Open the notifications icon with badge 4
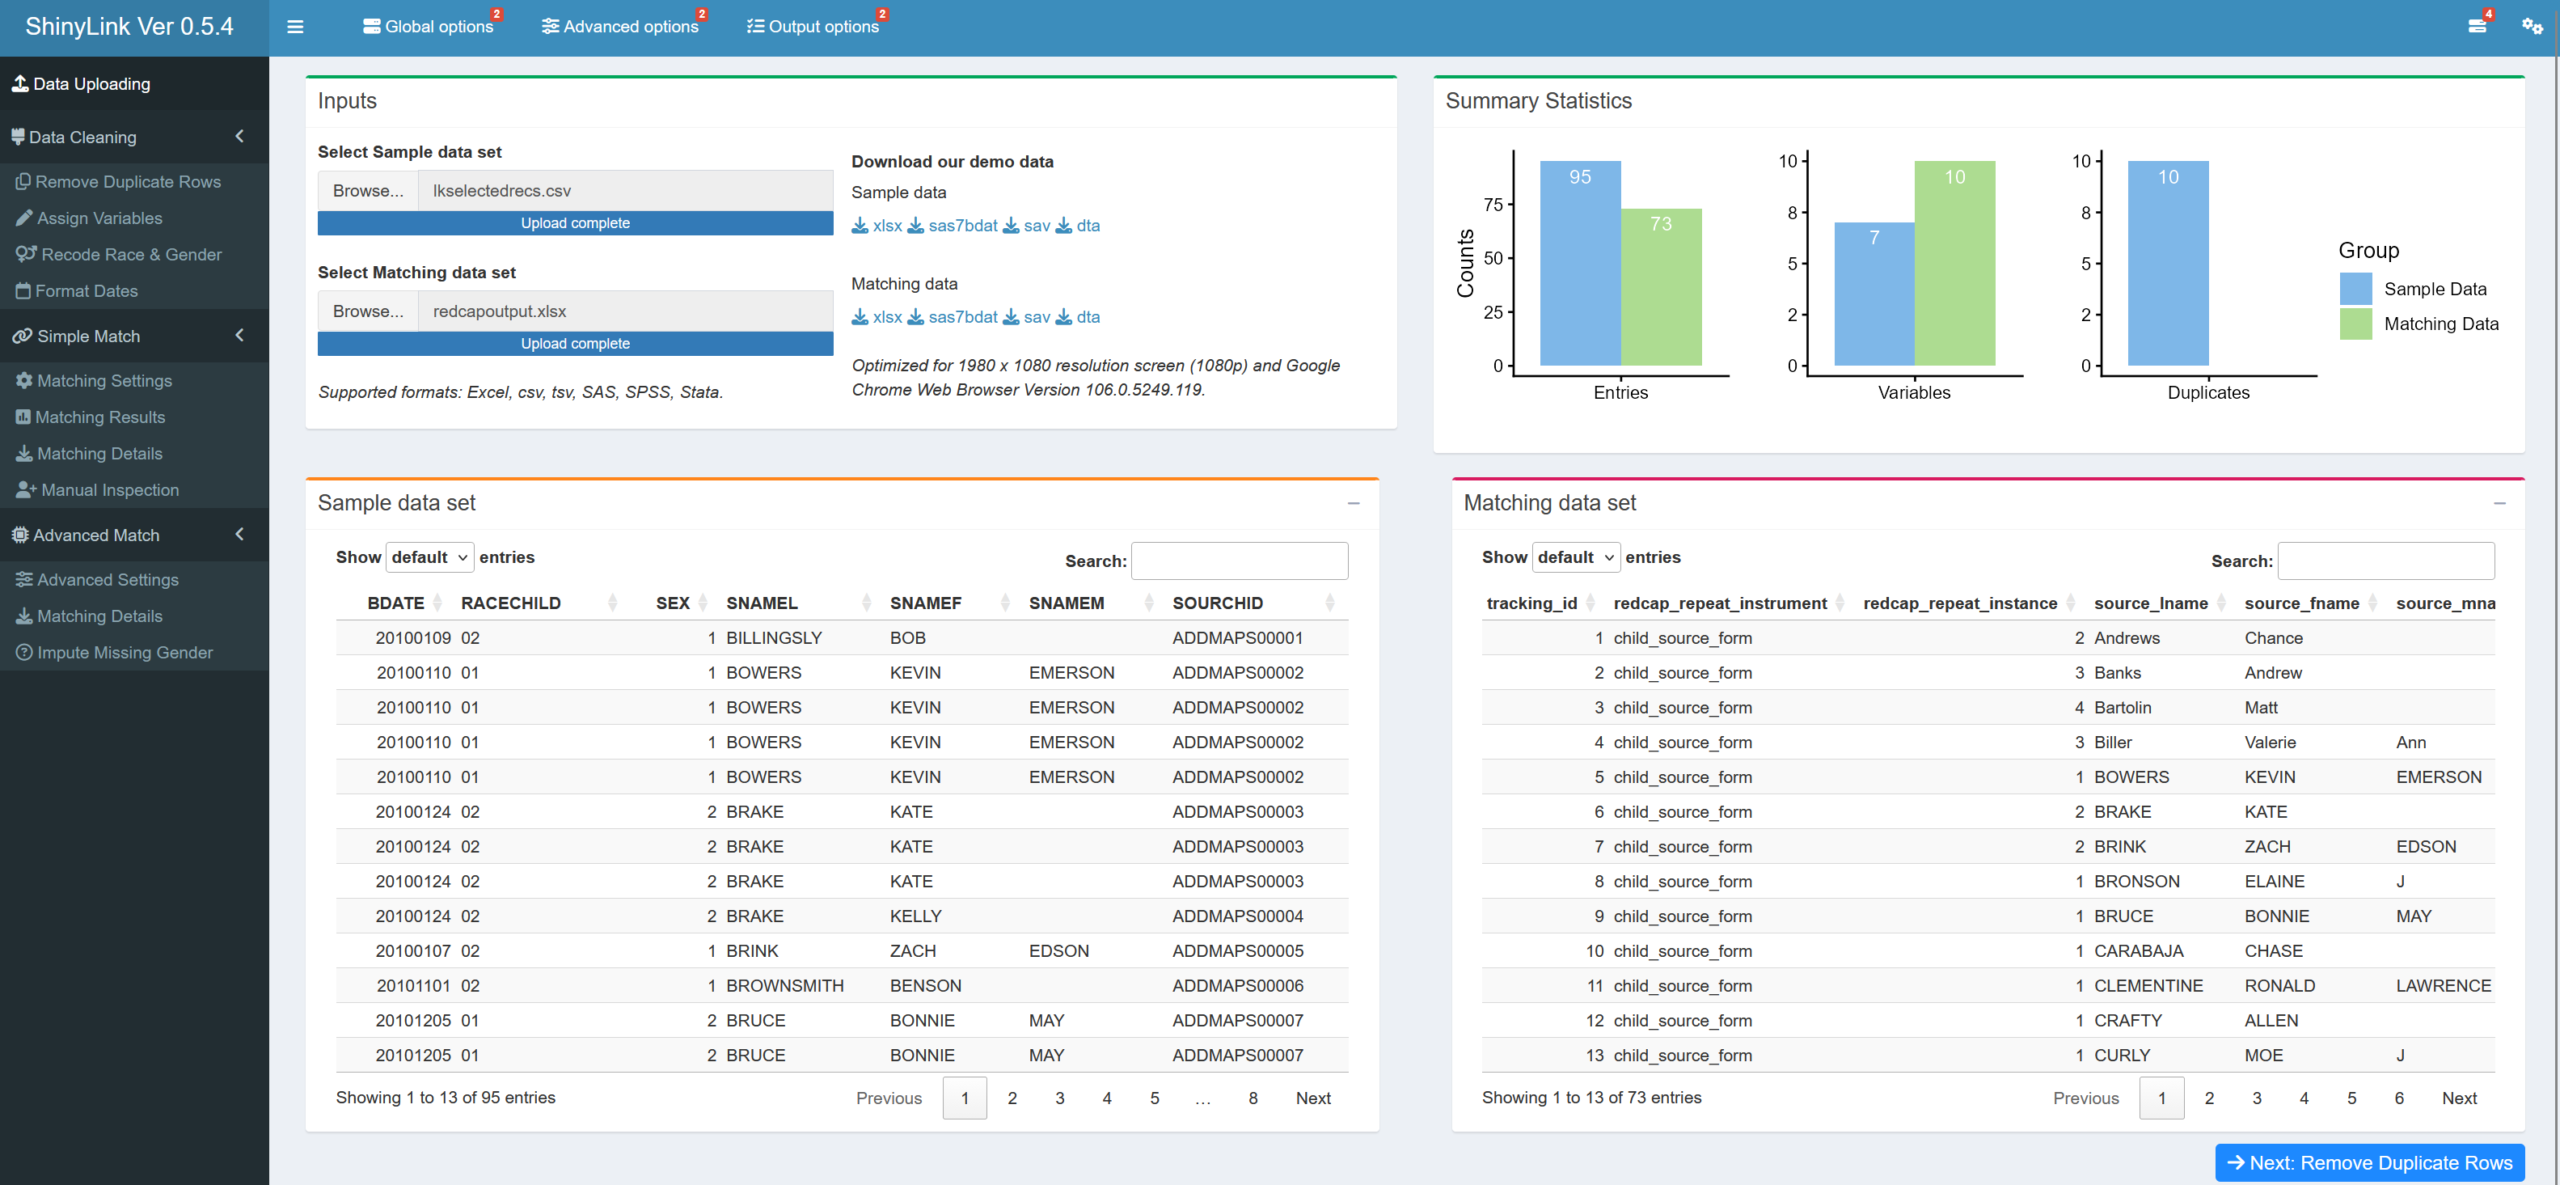 point(2480,23)
